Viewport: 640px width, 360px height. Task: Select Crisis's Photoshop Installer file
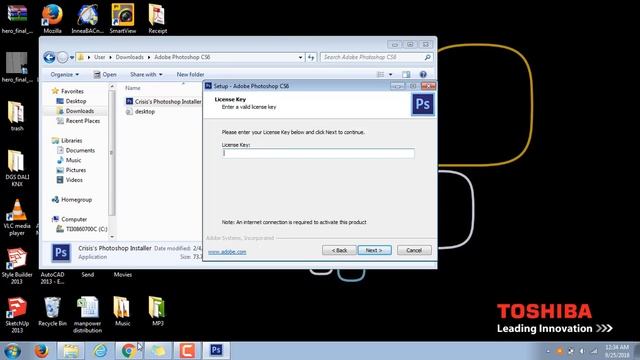(x=164, y=101)
